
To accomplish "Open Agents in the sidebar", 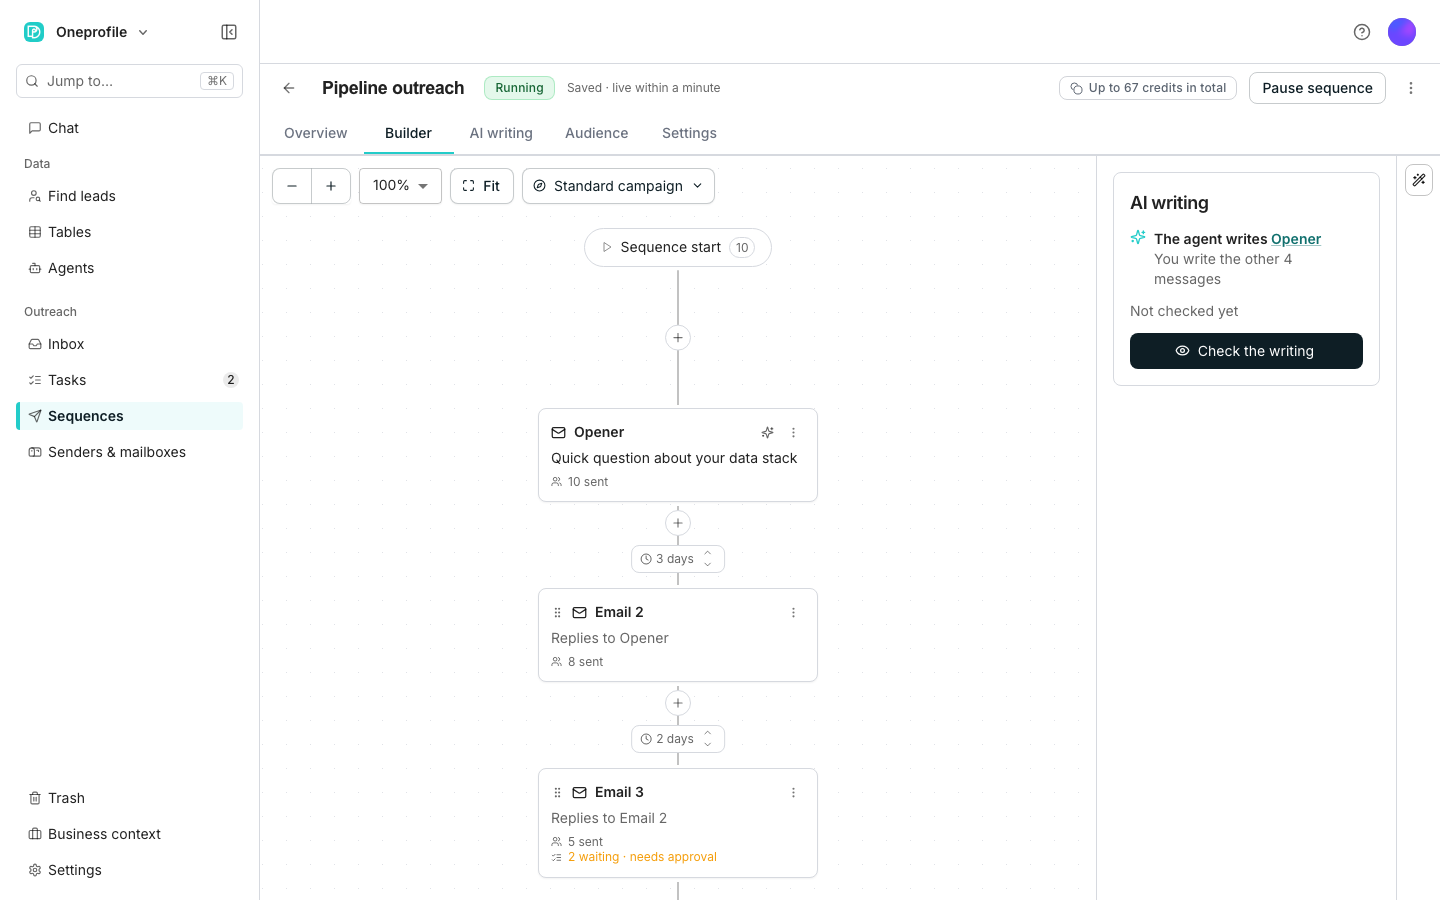I will pyautogui.click(x=129, y=268).
